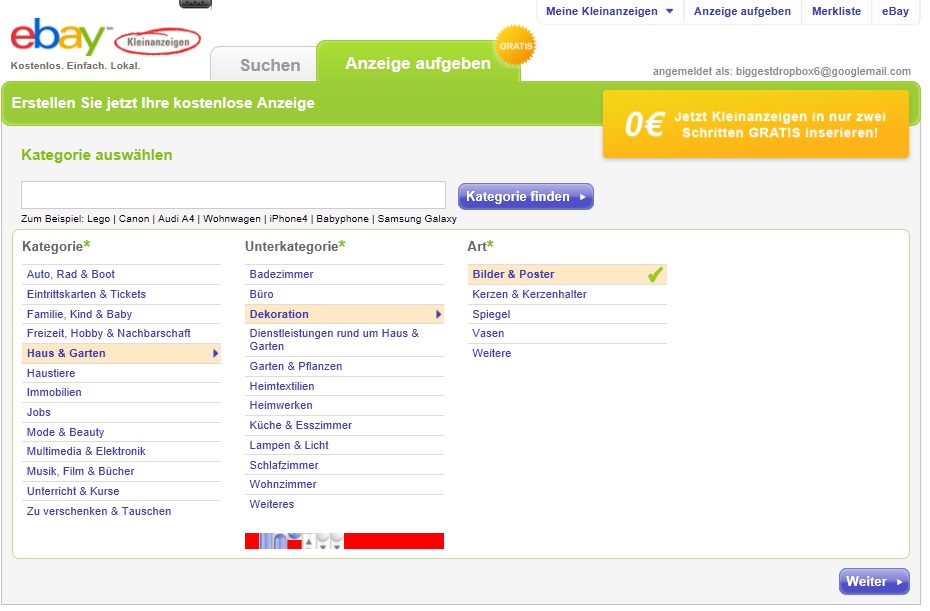The width and height of the screenshot is (930, 611).
Task: Click the arrow next to Dekoration
Action: [x=438, y=314]
